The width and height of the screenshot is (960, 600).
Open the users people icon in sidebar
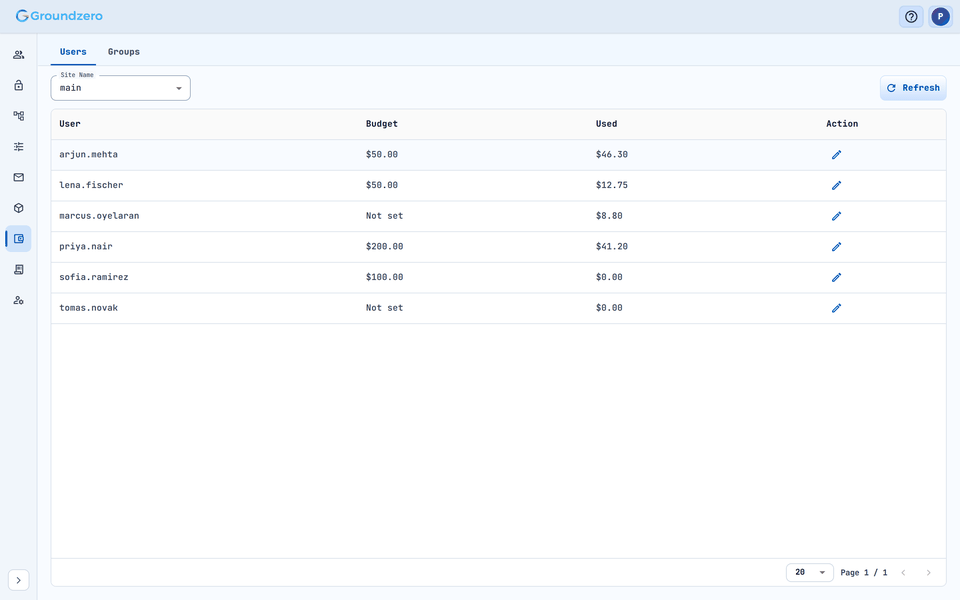click(x=18, y=54)
